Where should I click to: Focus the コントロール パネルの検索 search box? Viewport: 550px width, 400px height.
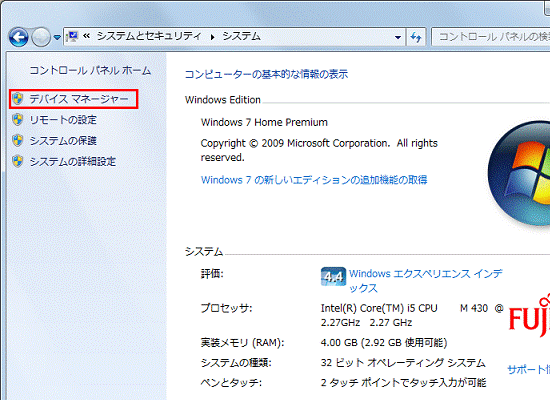click(491, 37)
